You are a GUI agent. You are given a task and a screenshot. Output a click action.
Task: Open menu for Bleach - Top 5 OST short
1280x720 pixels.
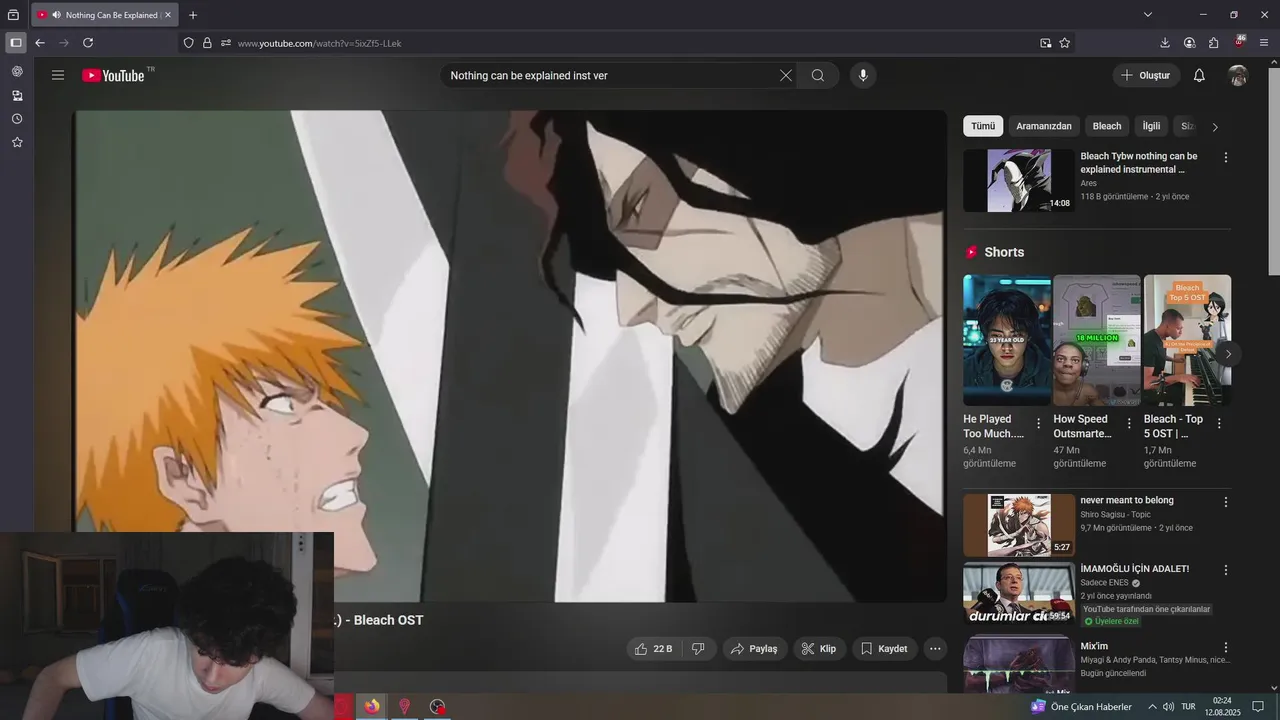point(1219,424)
